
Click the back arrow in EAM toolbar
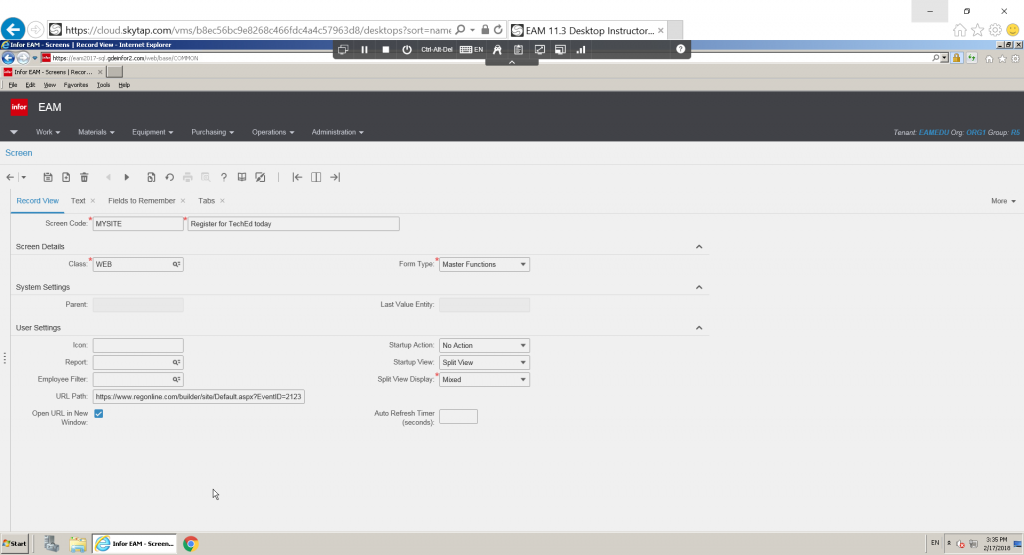click(x=10, y=177)
